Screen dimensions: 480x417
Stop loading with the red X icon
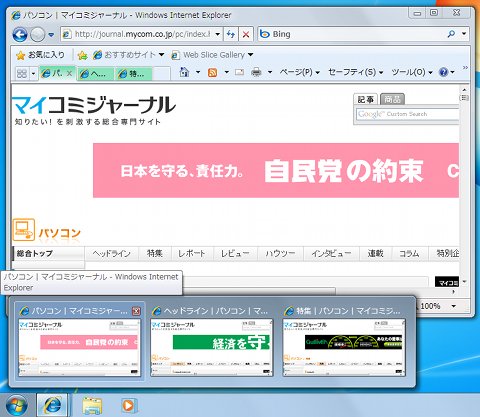click(x=246, y=34)
